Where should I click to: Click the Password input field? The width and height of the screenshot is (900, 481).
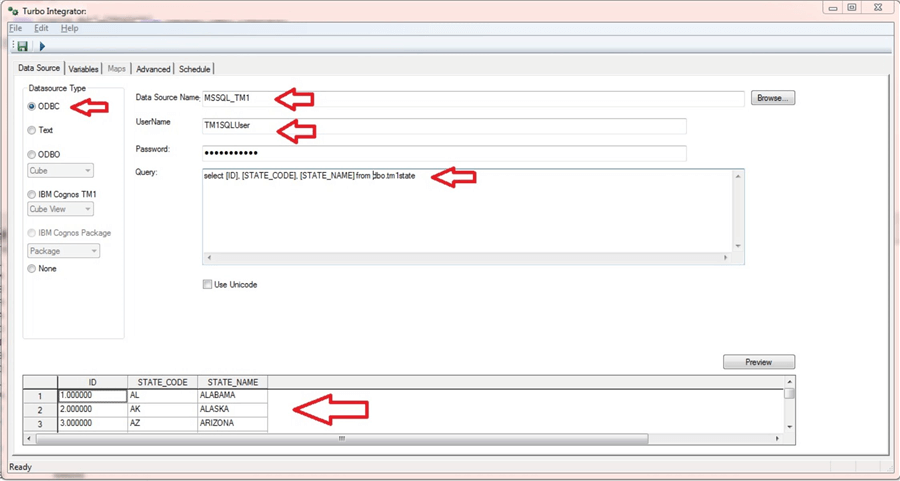(x=444, y=153)
